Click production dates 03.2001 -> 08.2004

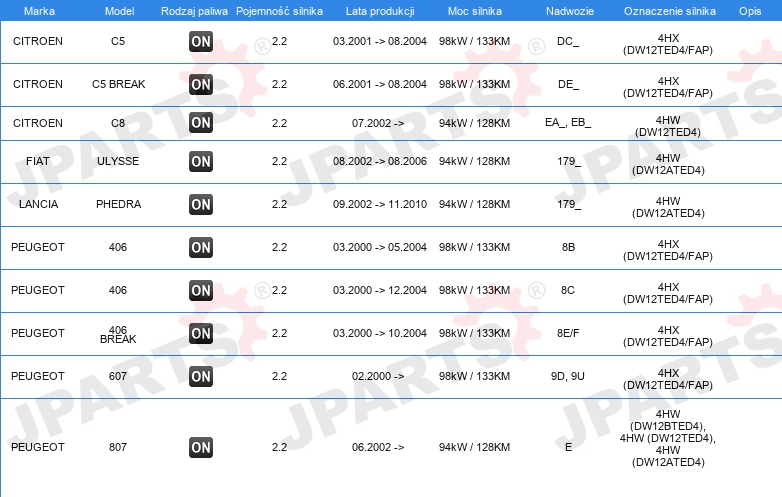click(380, 41)
